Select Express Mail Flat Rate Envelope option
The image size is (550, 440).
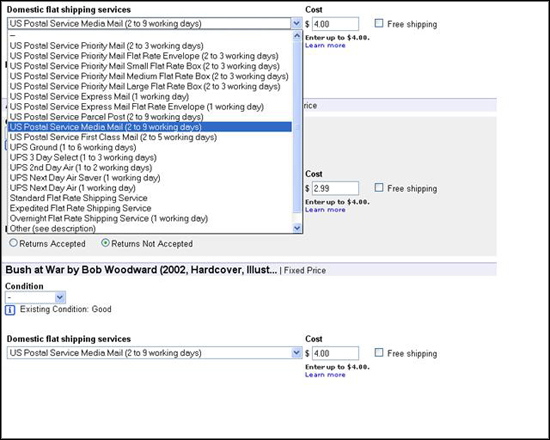[150, 107]
